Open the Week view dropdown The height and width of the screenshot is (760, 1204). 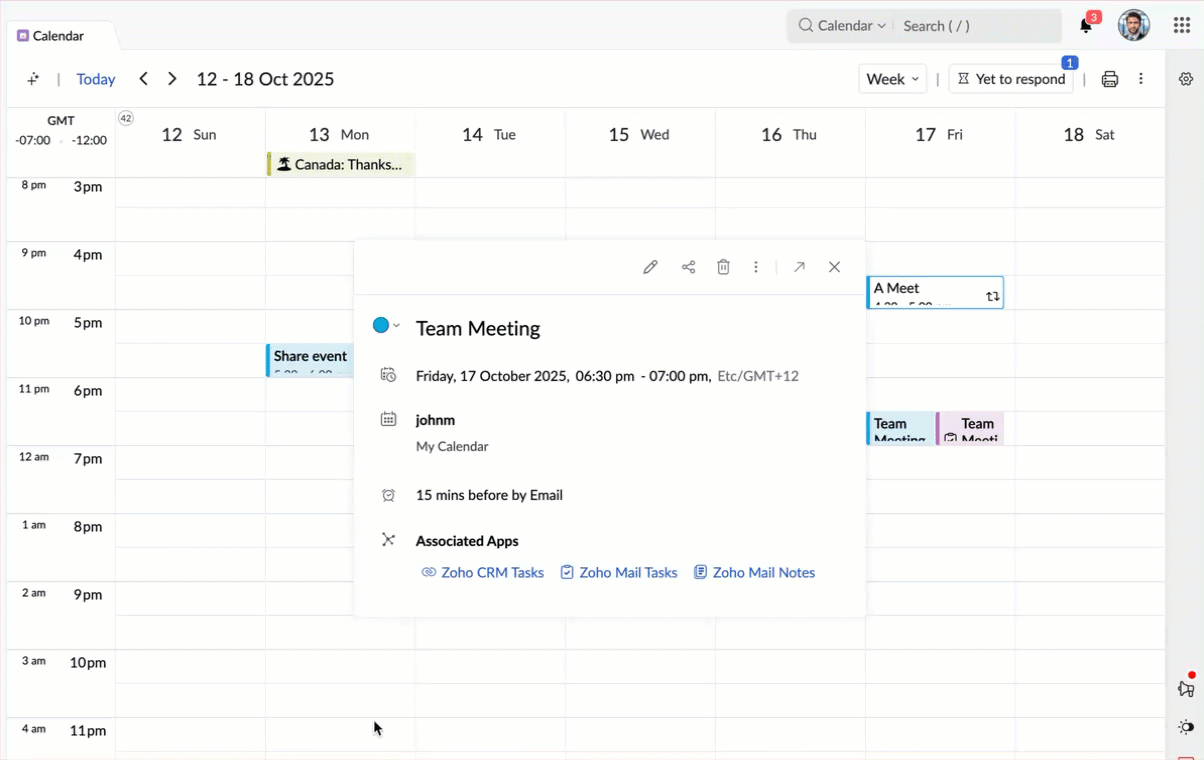pyautogui.click(x=891, y=78)
